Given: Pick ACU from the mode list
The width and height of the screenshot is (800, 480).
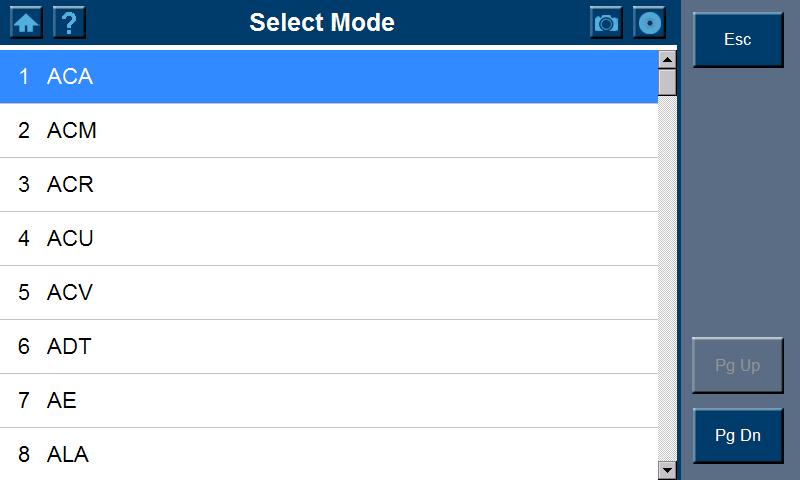Looking at the screenshot, I should tap(328, 239).
